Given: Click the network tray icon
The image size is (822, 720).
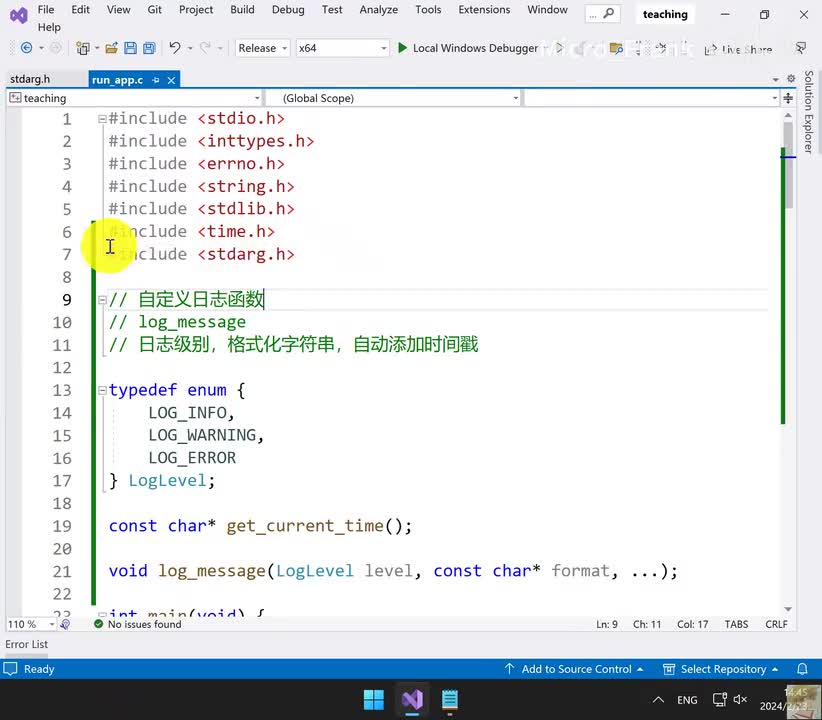Looking at the screenshot, I should click(x=719, y=700).
